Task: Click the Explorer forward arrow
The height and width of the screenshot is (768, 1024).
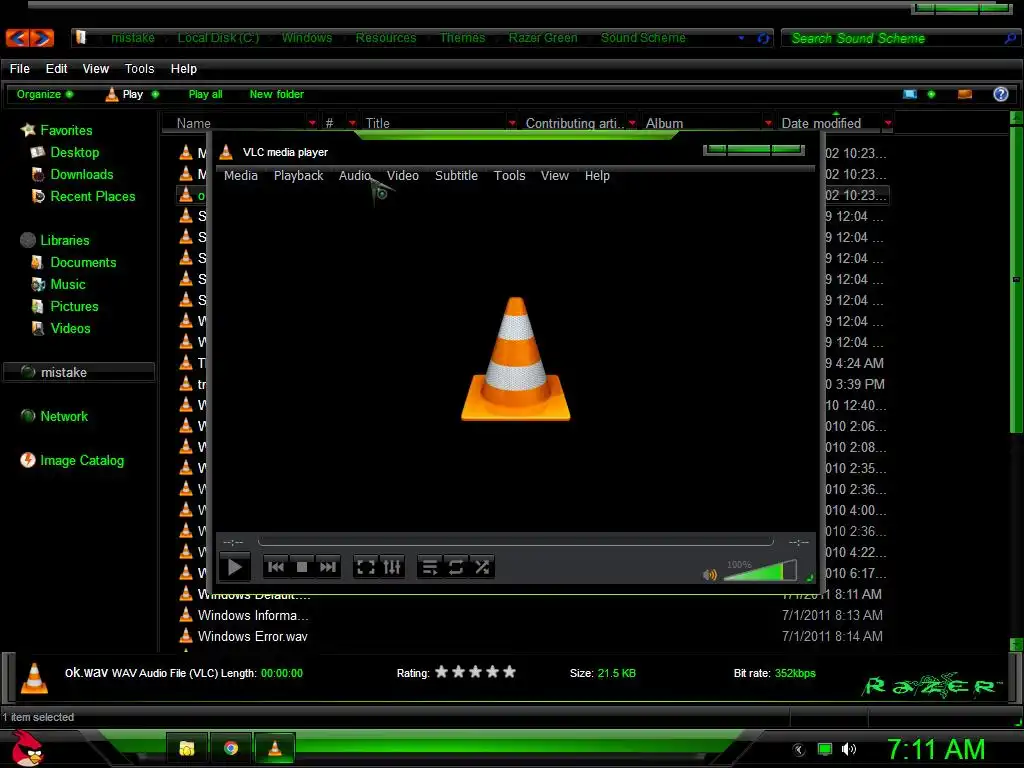Action: pos(42,38)
